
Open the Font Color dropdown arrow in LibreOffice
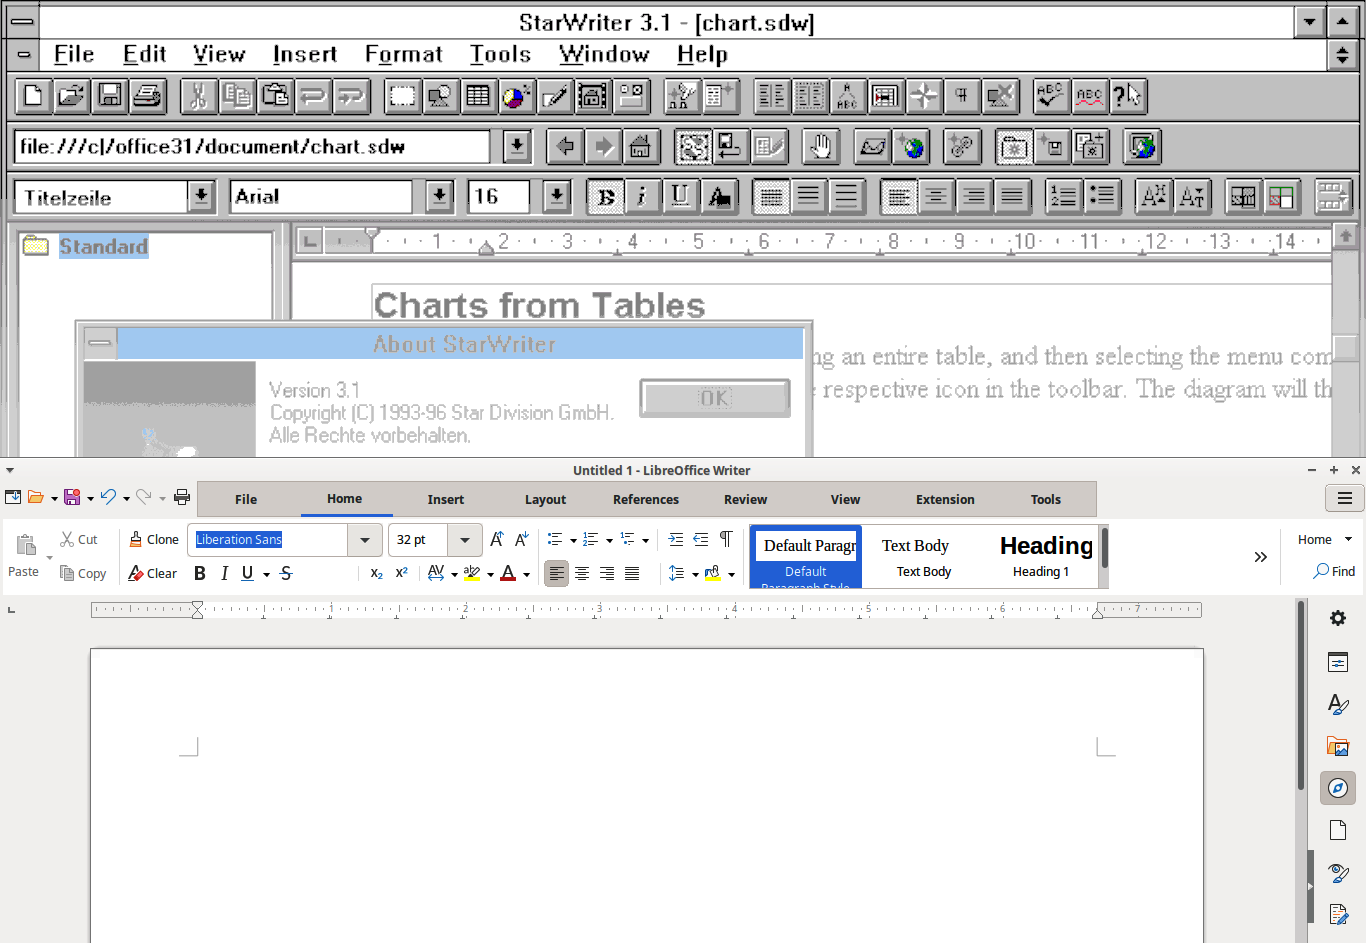pos(525,573)
